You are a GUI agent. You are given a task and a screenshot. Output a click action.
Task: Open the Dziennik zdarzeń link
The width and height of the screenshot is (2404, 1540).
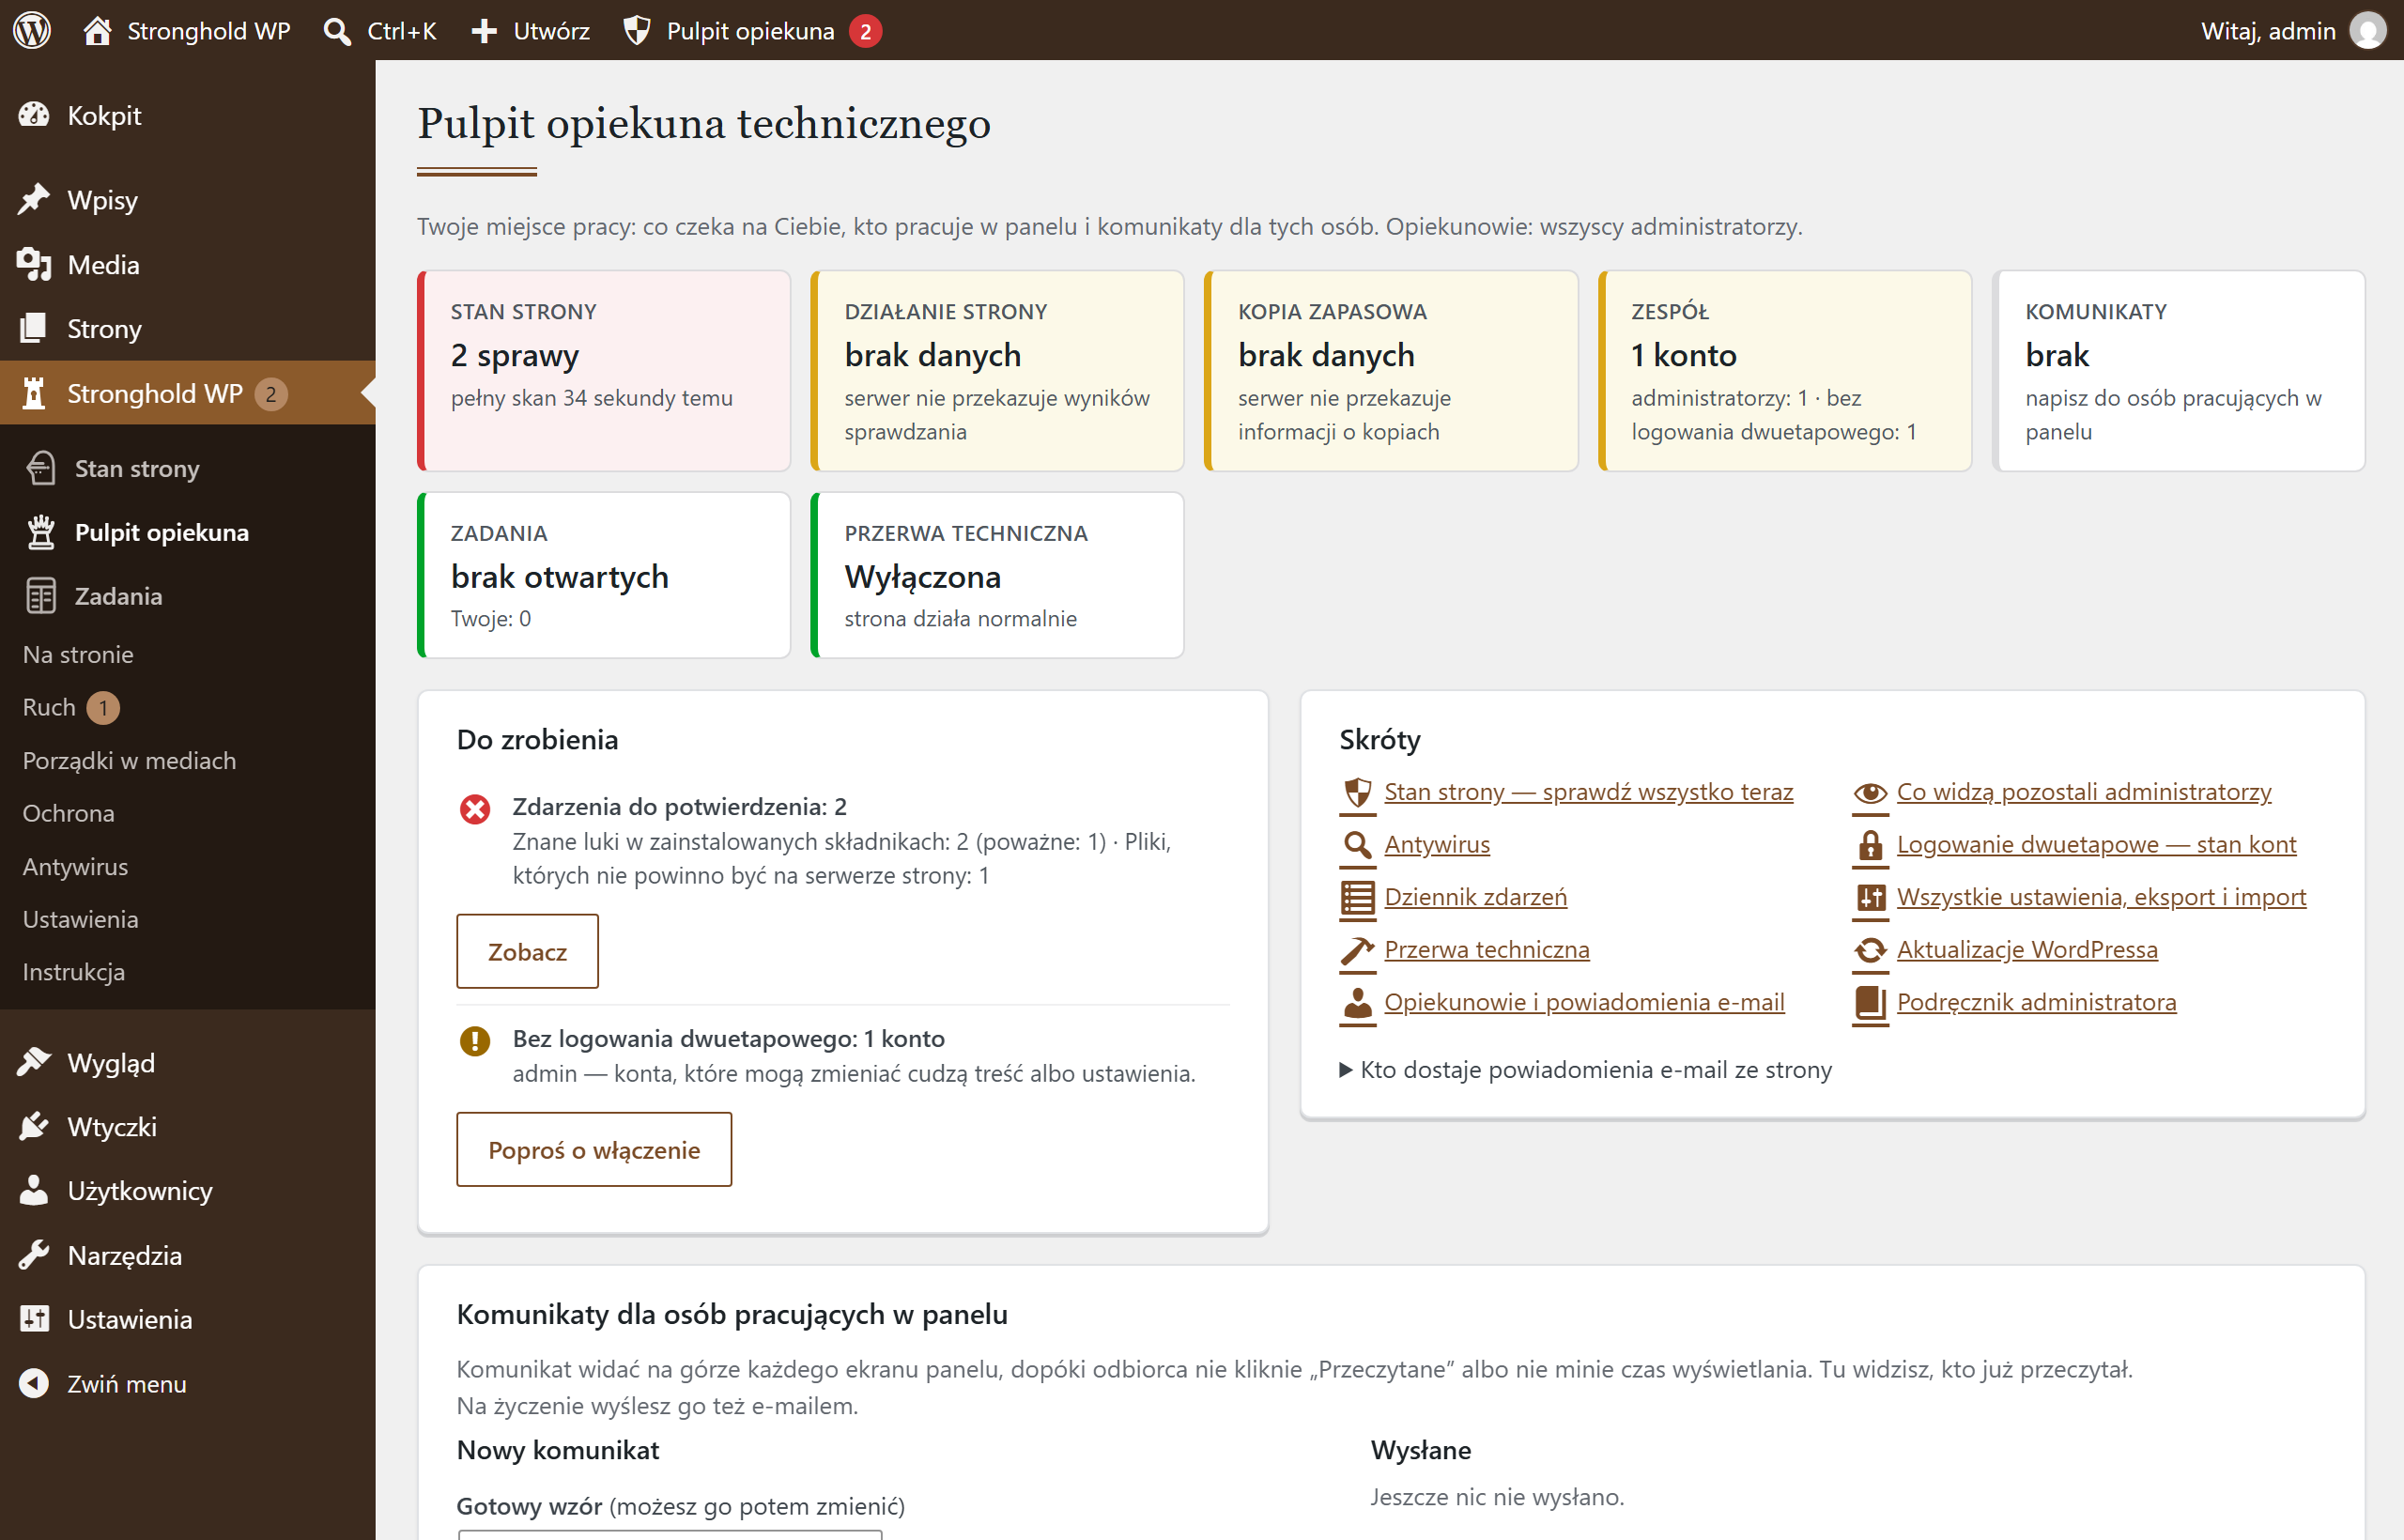click(x=1475, y=897)
